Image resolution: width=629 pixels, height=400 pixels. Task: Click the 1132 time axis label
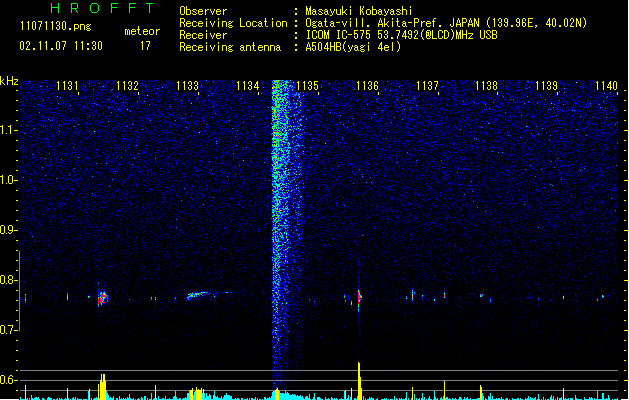pyautogui.click(x=127, y=86)
